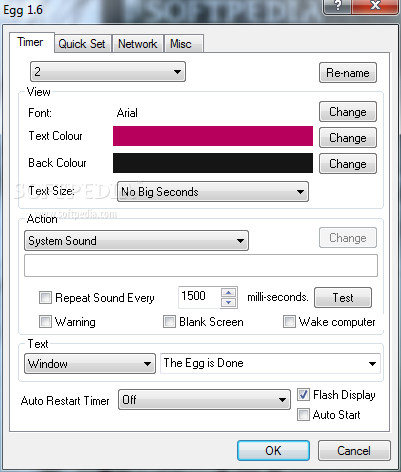Viewport: 401px width, 472px height.
Task: Uncheck the Flash Display checkbox
Action: pos(303,395)
